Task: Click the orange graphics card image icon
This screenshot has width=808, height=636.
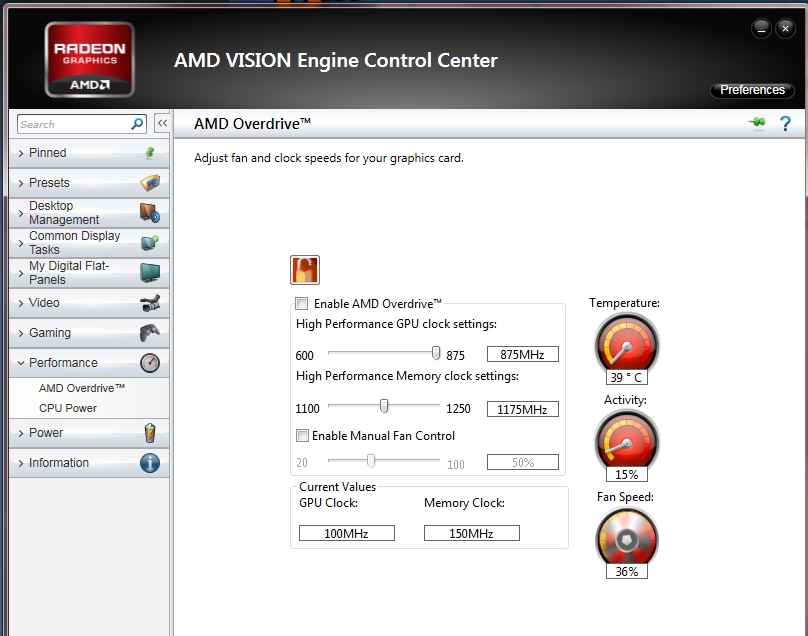Action: pyautogui.click(x=305, y=270)
